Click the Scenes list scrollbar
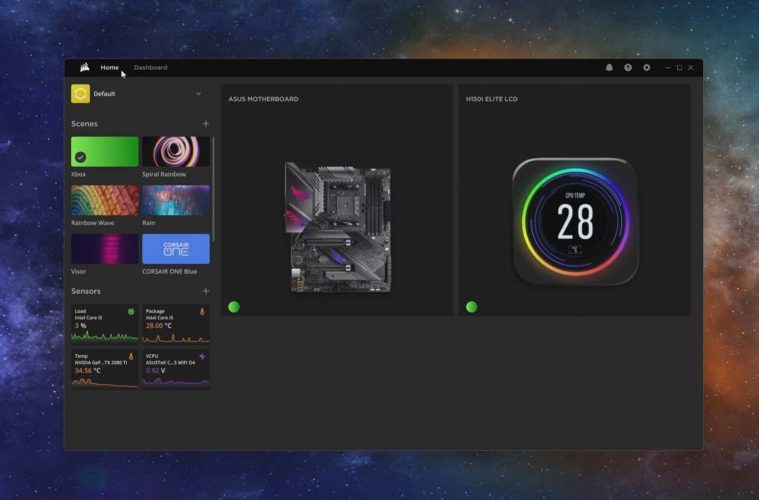 point(213,189)
